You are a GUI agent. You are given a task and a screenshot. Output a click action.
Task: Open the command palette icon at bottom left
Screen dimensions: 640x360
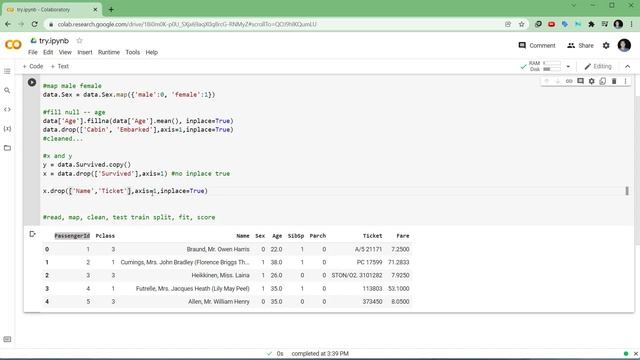(7, 339)
